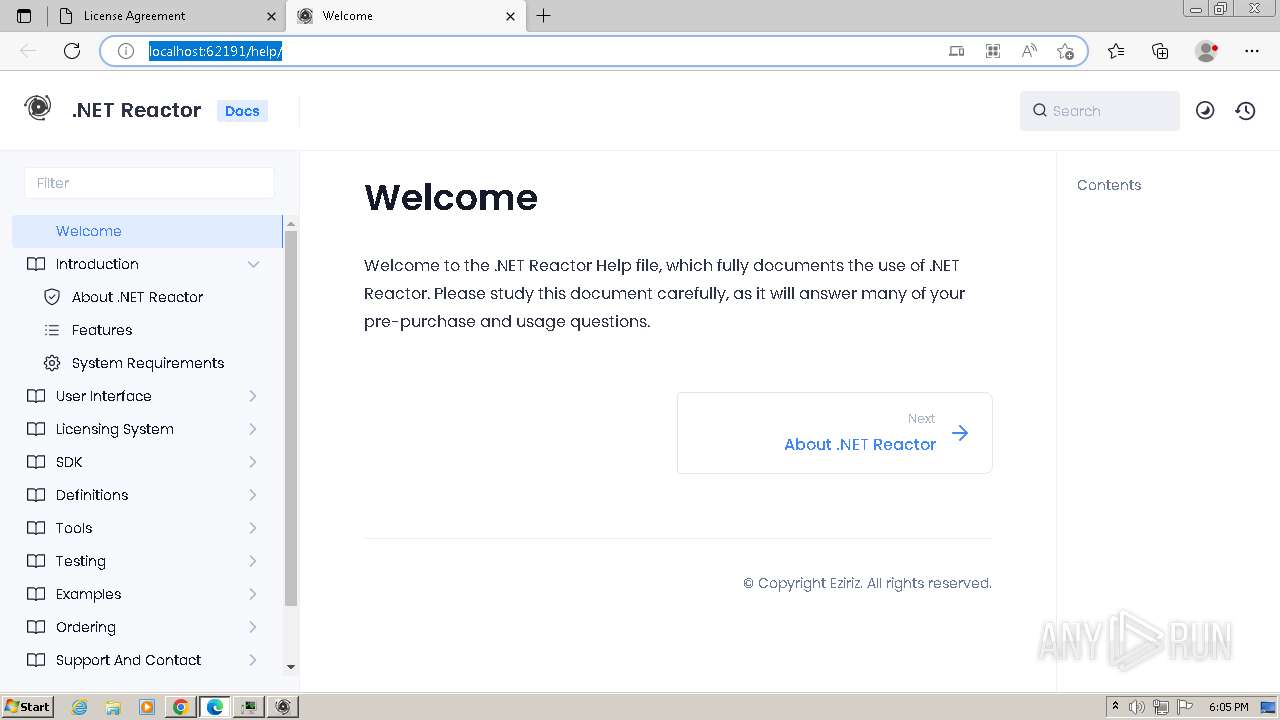1280x720 pixels.
Task: Expand the Licensing System section chevron
Action: point(253,429)
